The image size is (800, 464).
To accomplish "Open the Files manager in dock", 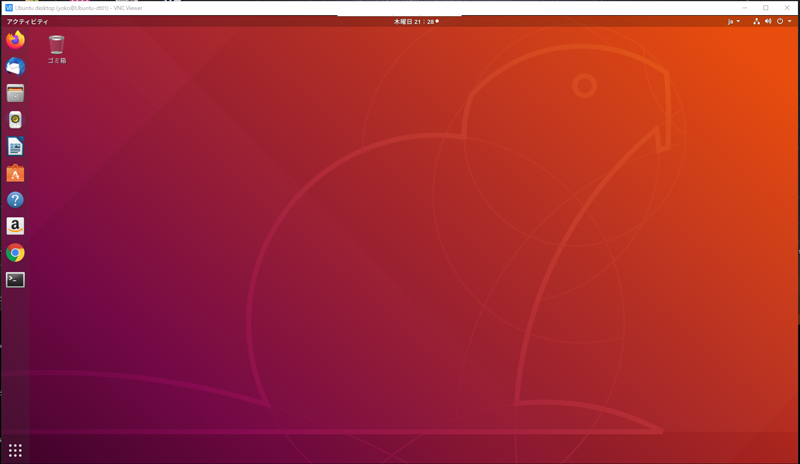I will (x=15, y=93).
